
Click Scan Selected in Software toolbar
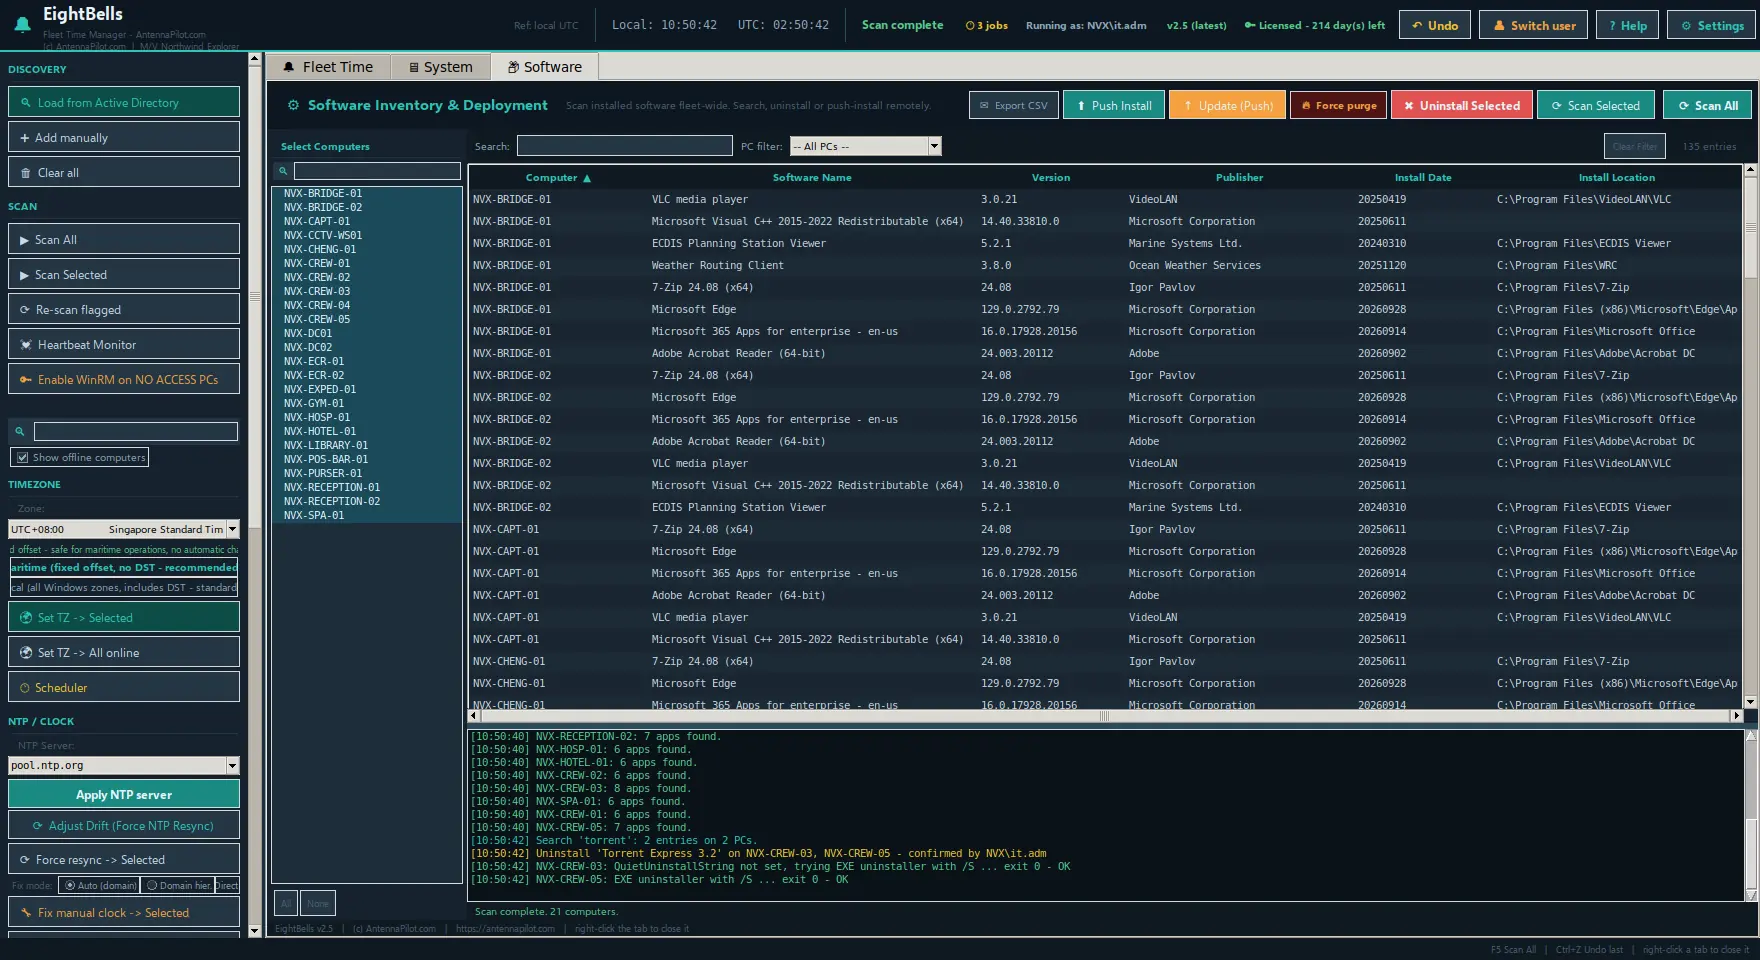1595,106
